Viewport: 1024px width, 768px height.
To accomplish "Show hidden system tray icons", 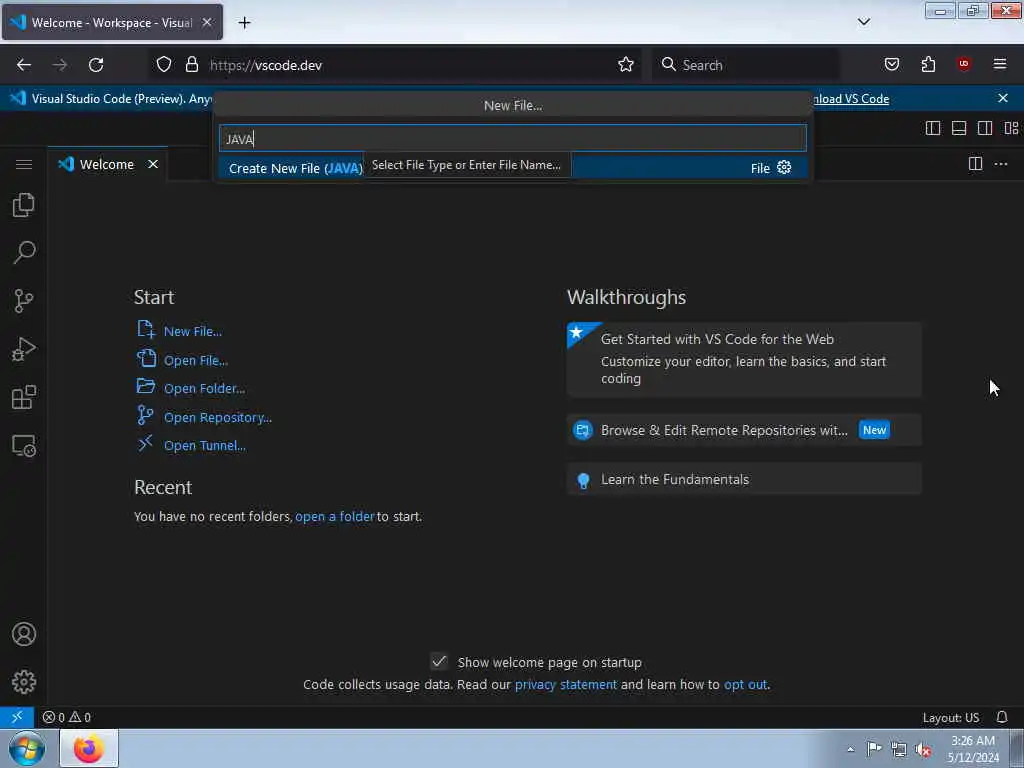I will pos(850,749).
